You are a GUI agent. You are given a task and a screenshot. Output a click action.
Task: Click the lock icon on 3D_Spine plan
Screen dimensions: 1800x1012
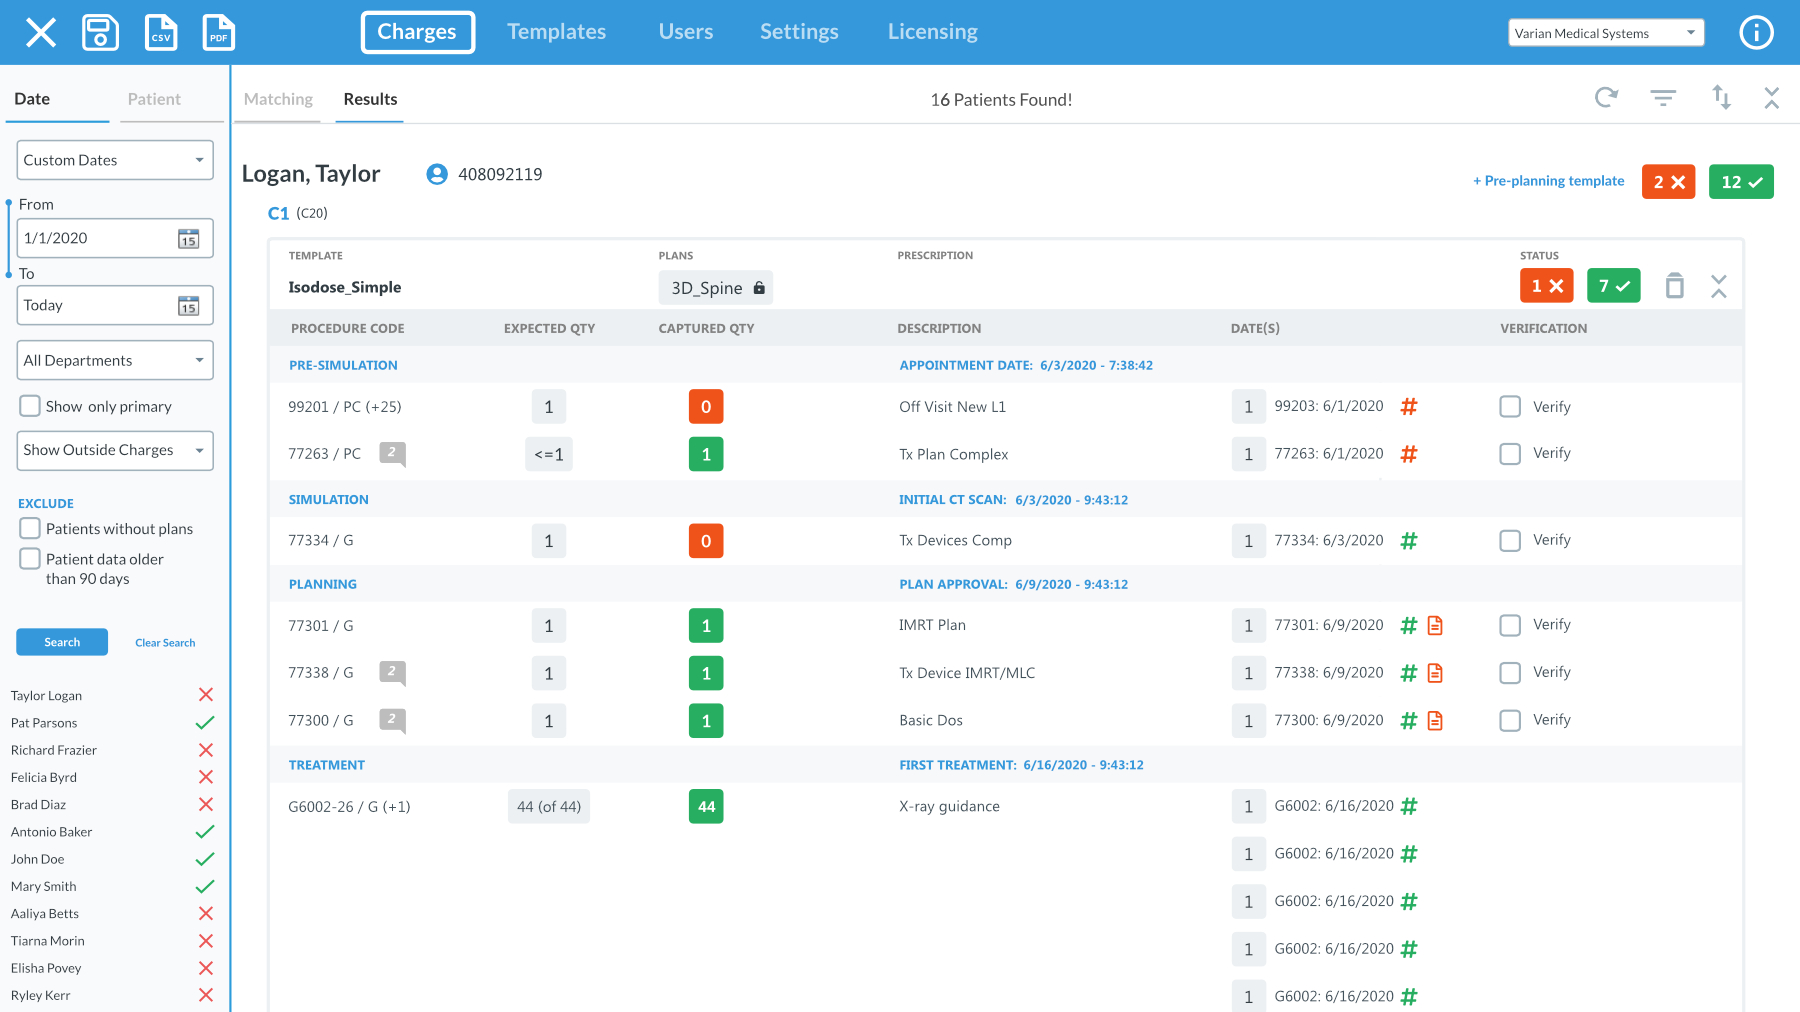759,288
